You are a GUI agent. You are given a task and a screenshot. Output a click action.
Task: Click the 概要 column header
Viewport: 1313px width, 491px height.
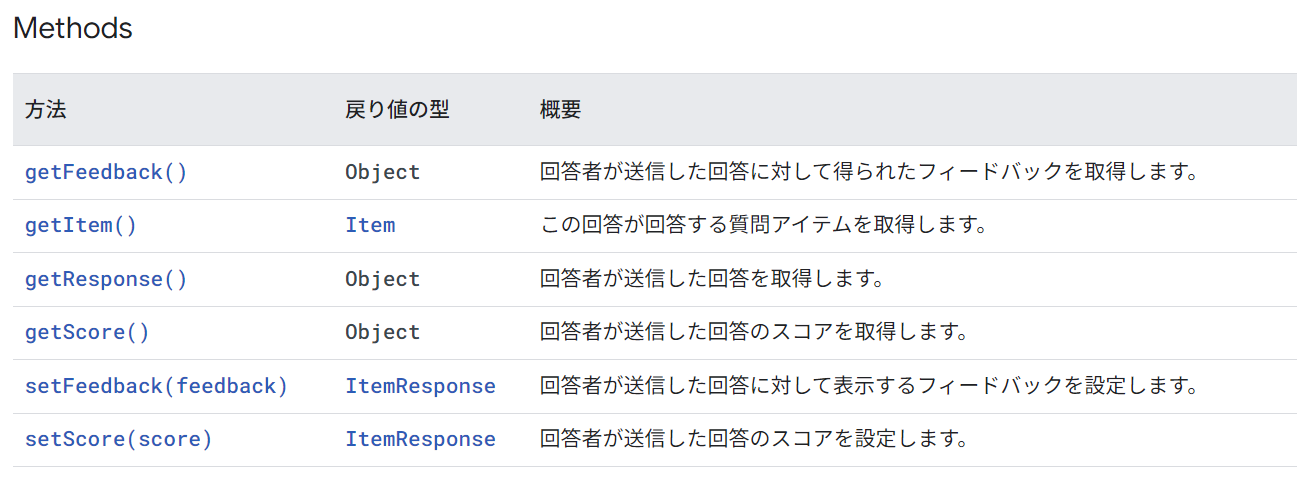tap(560, 110)
